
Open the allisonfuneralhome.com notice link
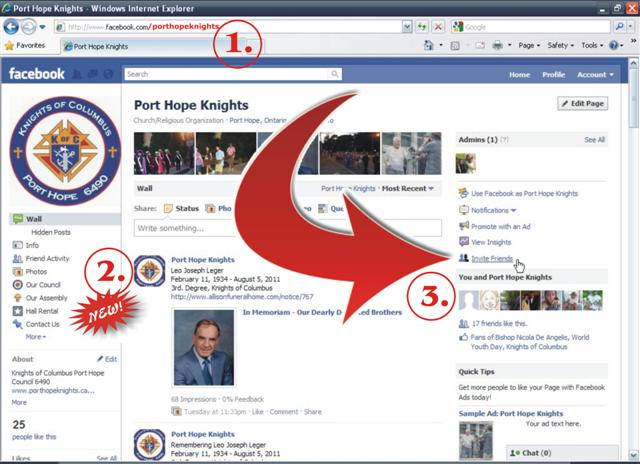coord(242,297)
